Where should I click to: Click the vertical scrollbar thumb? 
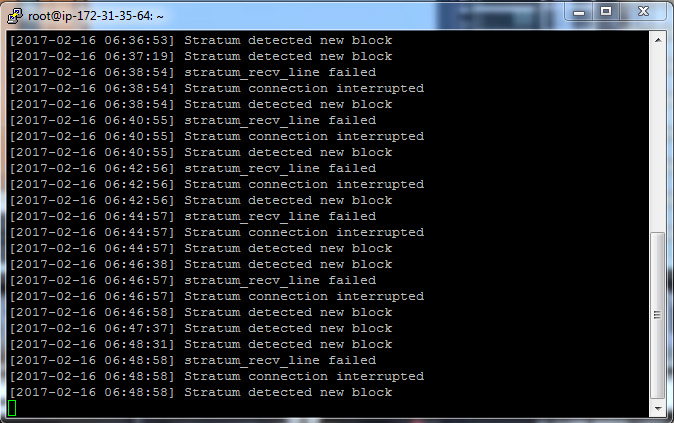(x=657, y=315)
